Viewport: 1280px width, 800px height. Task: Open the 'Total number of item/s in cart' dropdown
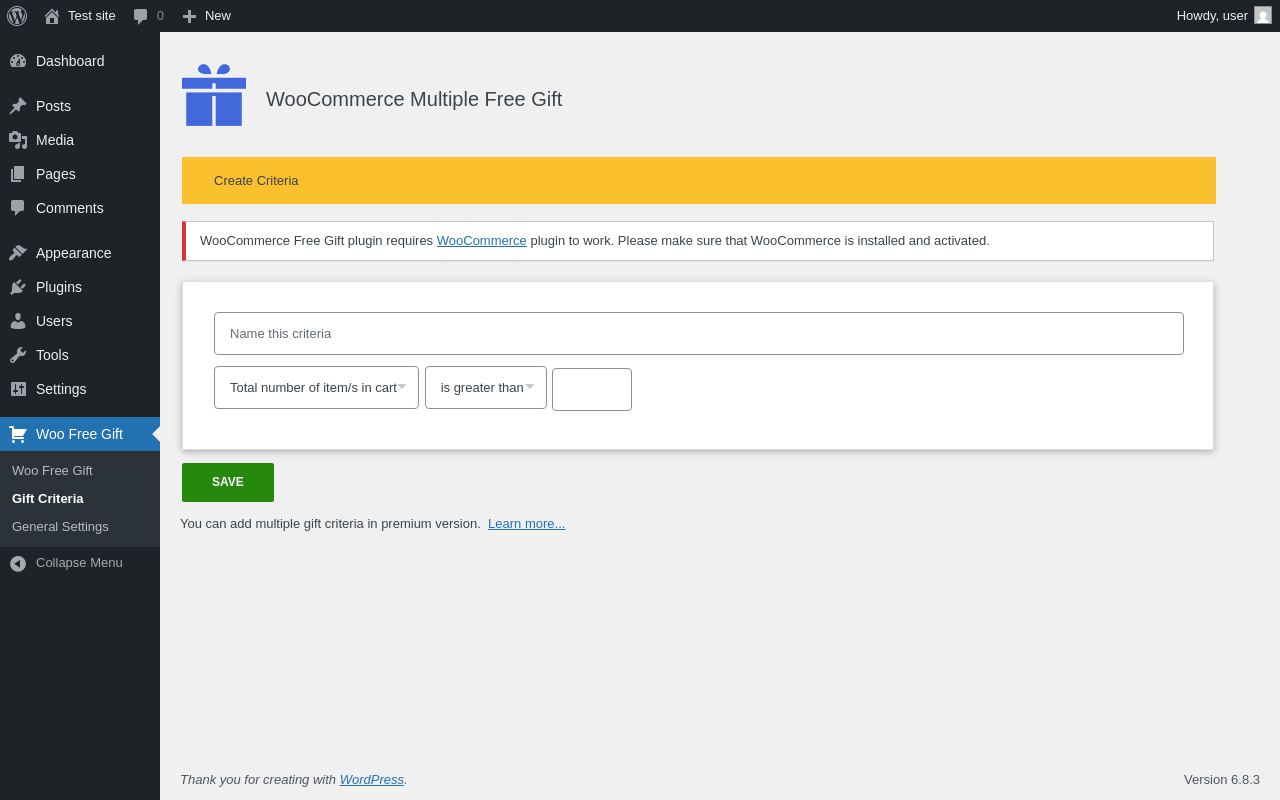point(316,388)
